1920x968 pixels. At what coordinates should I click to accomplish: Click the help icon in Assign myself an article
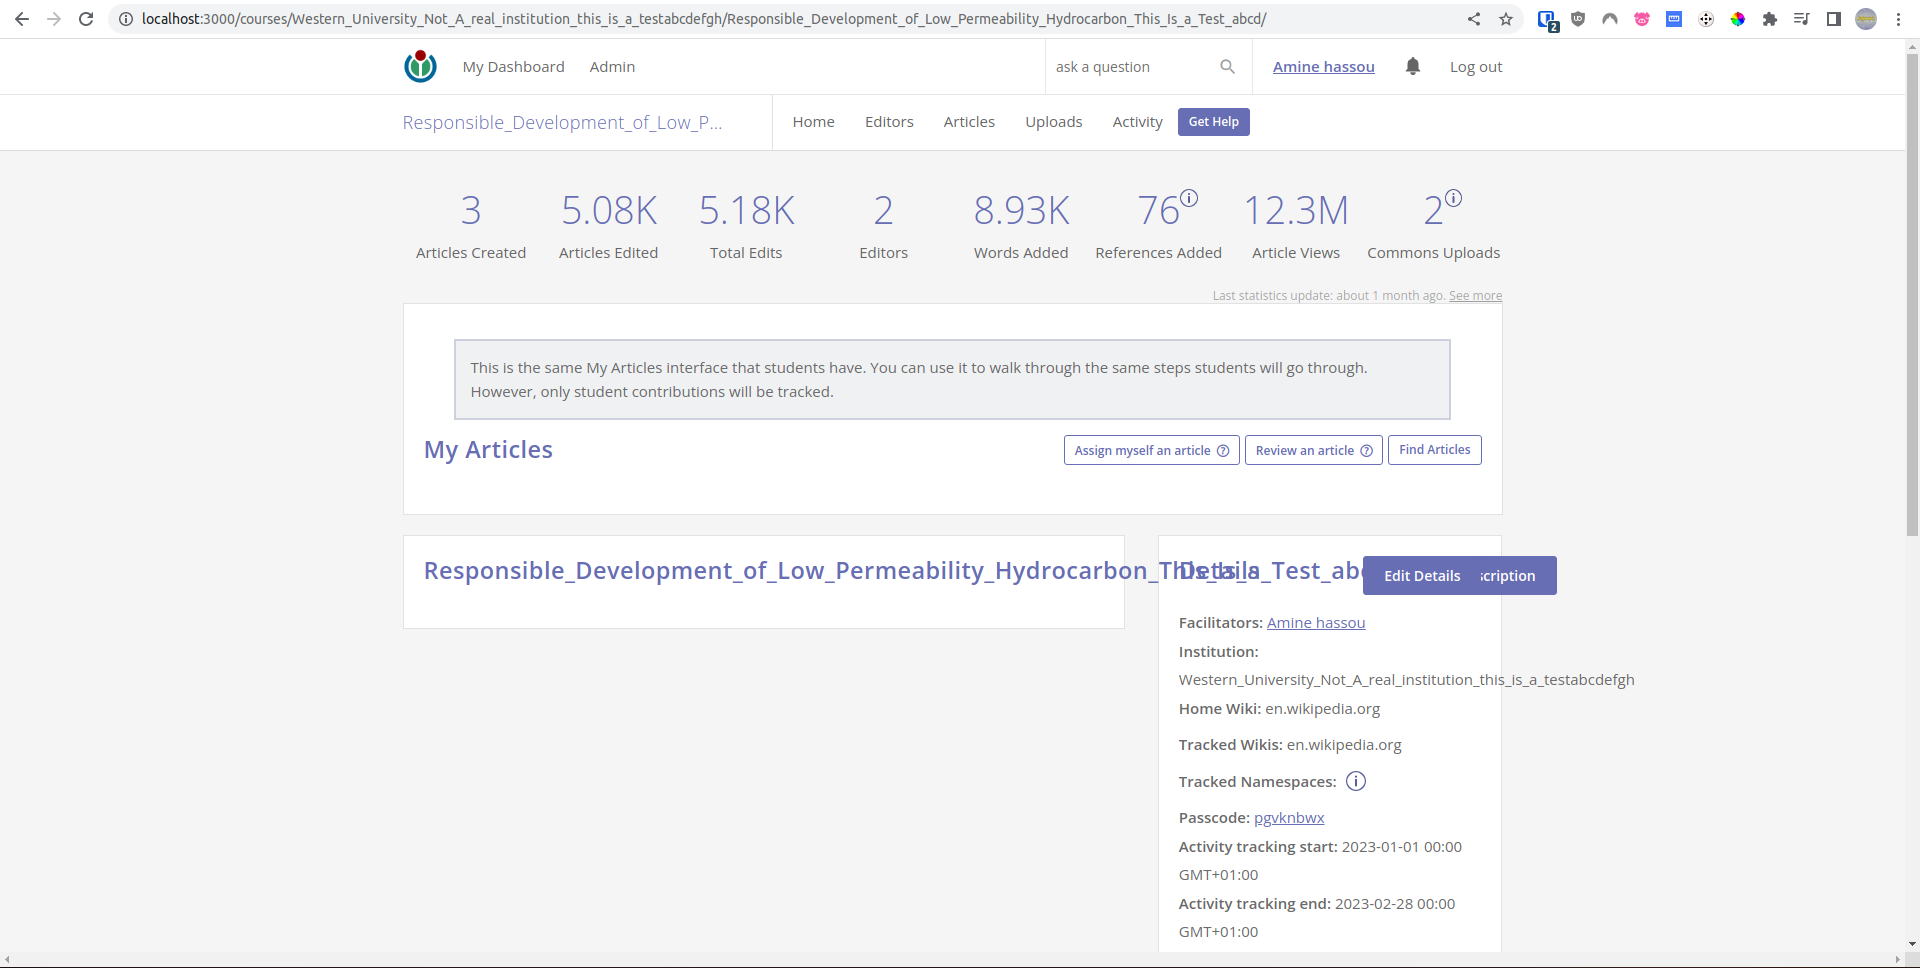click(1224, 450)
